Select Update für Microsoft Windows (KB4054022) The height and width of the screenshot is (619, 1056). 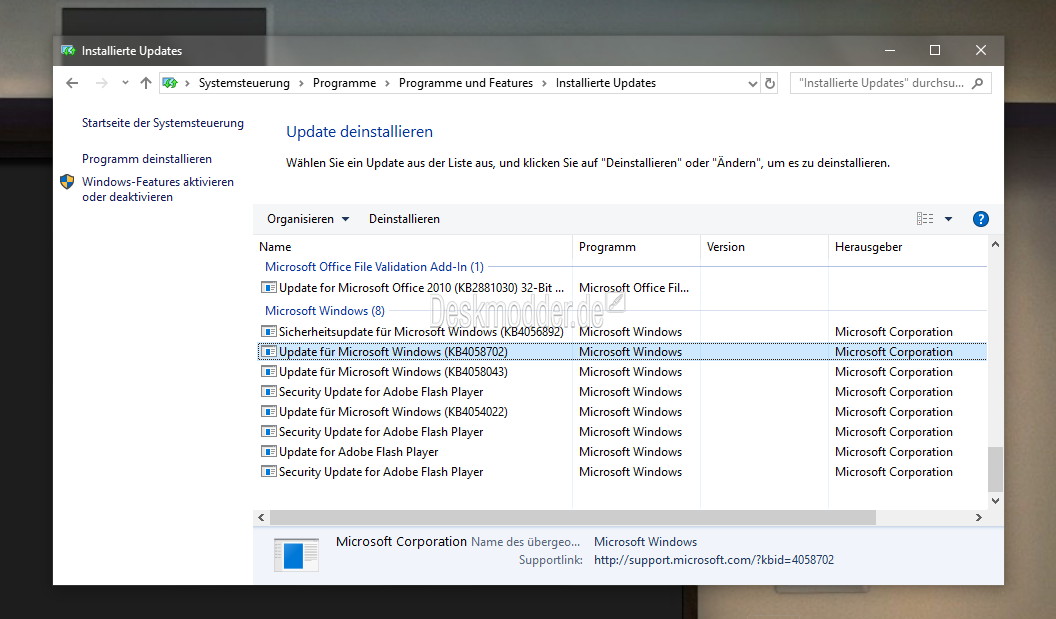click(x=623, y=412)
